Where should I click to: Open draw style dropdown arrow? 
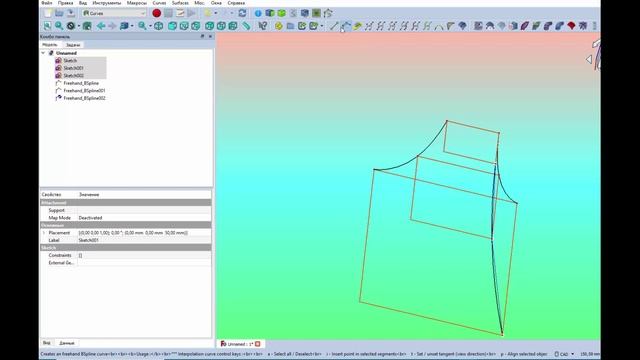coord(78,26)
